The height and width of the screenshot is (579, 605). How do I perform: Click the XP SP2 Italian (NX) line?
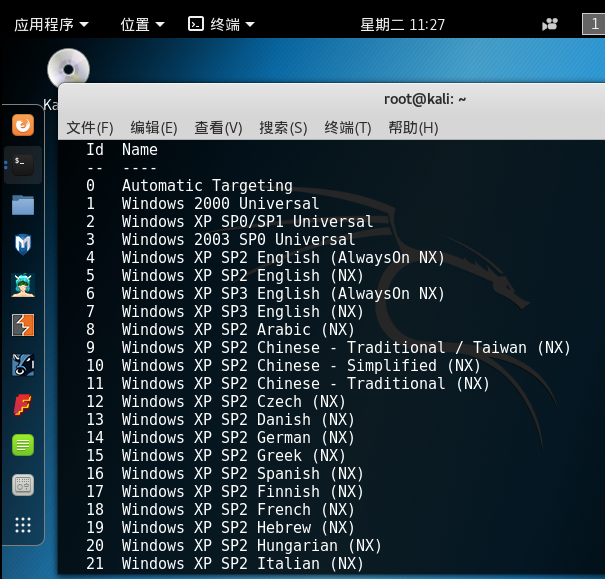[x=242, y=564]
